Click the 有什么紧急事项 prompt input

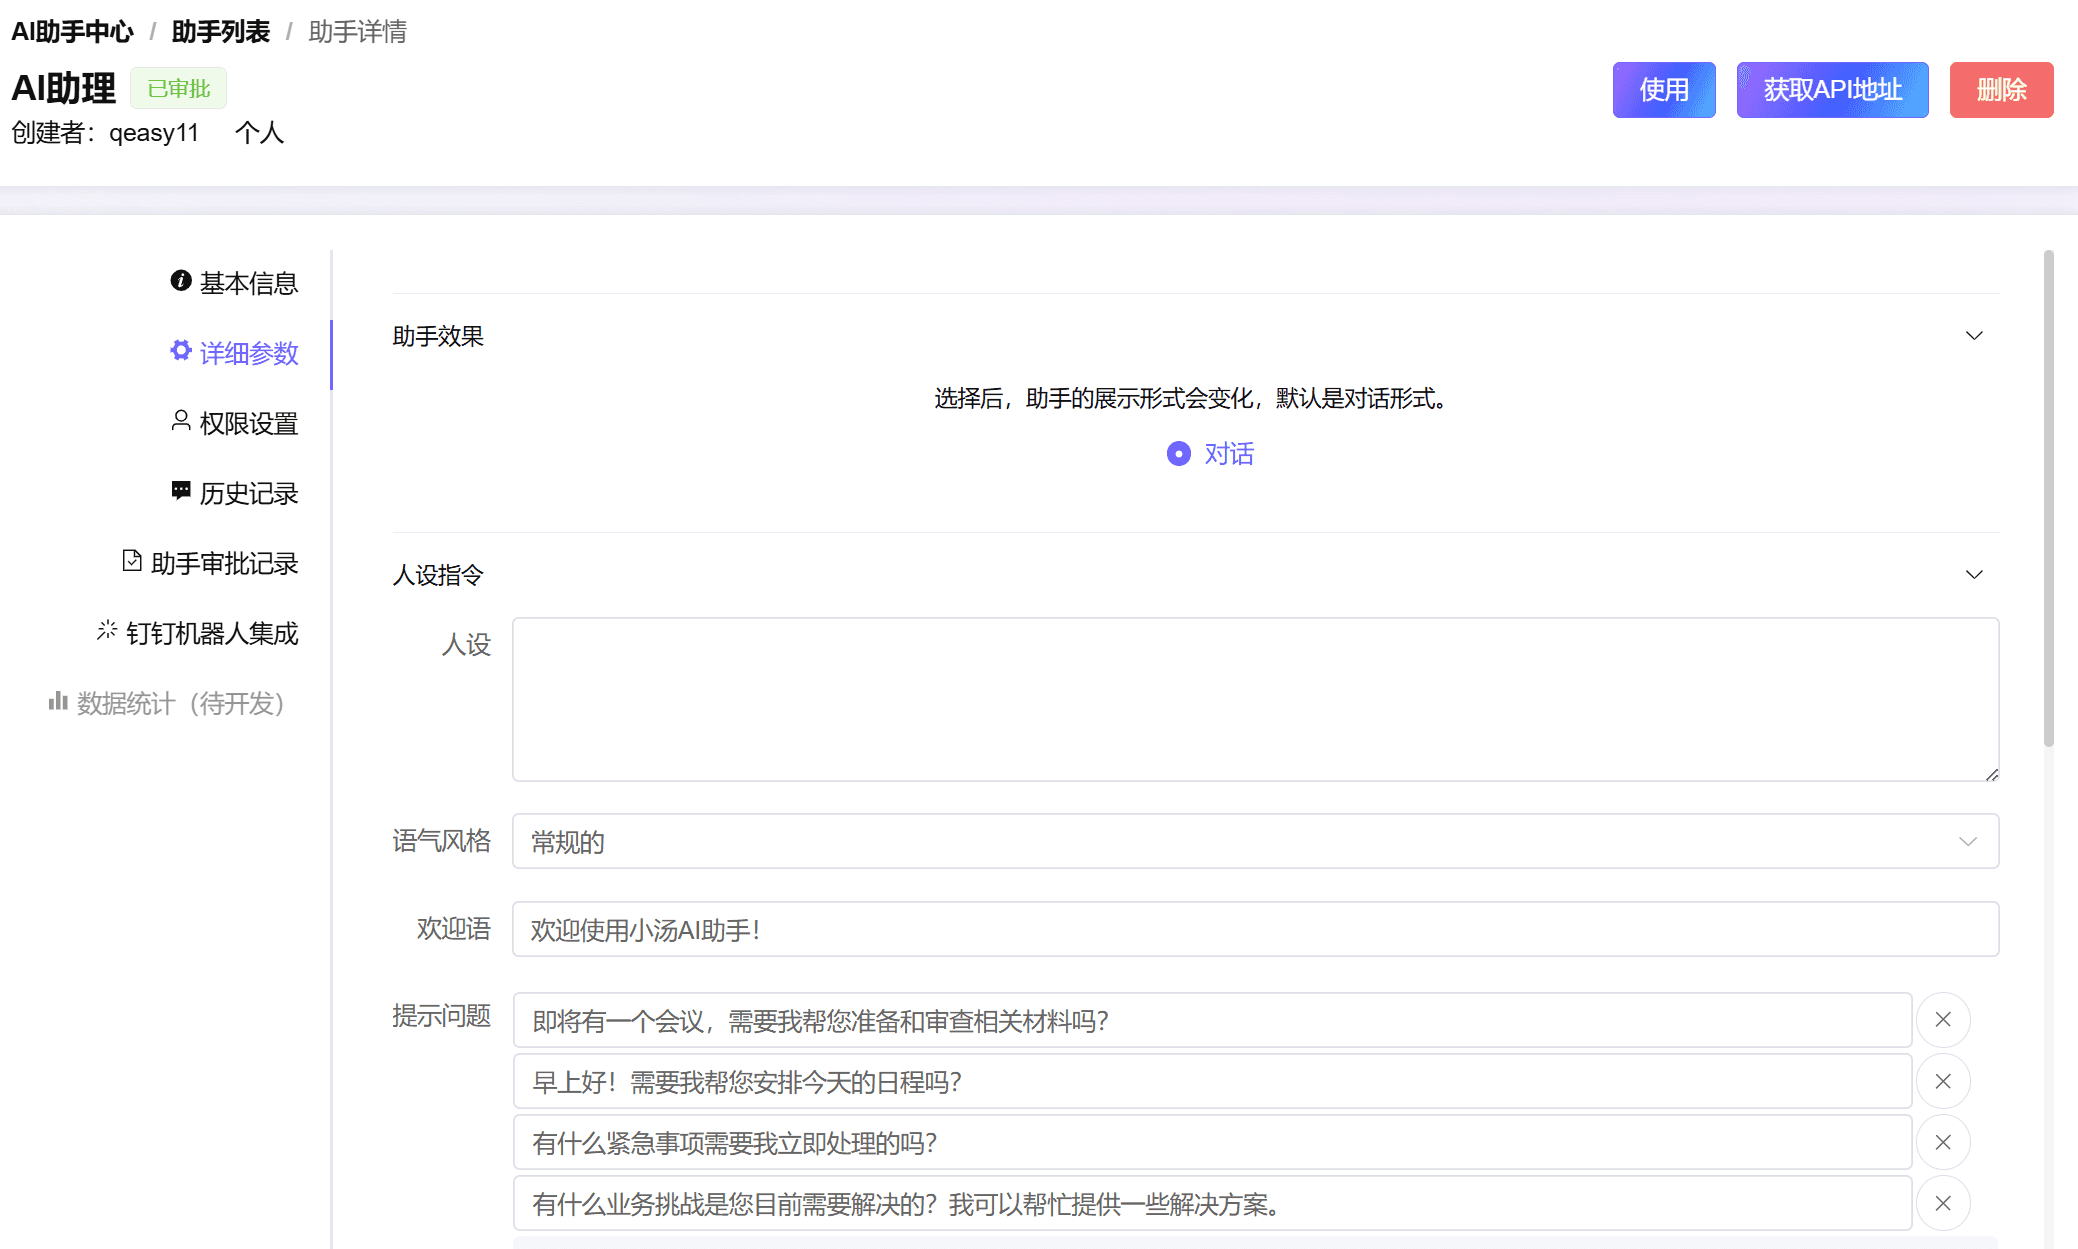click(x=1212, y=1142)
